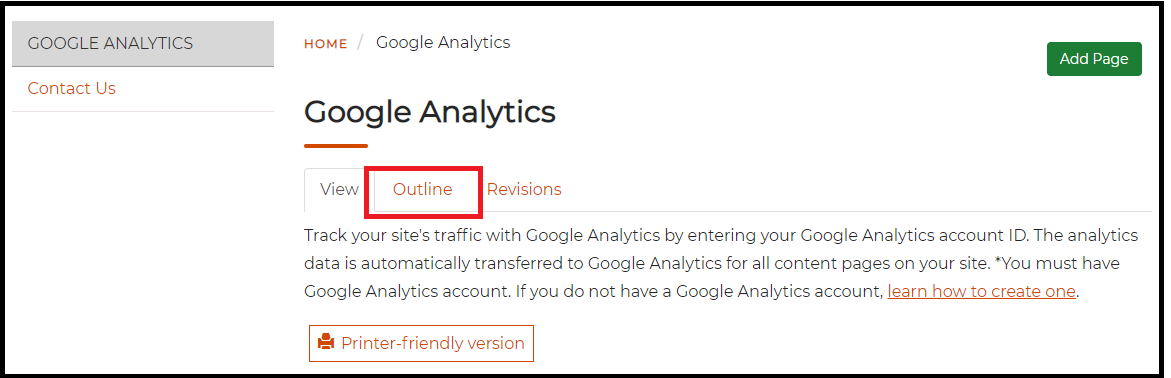Follow the 'learn how to create one' link
The width and height of the screenshot is (1171, 378).
(x=981, y=291)
